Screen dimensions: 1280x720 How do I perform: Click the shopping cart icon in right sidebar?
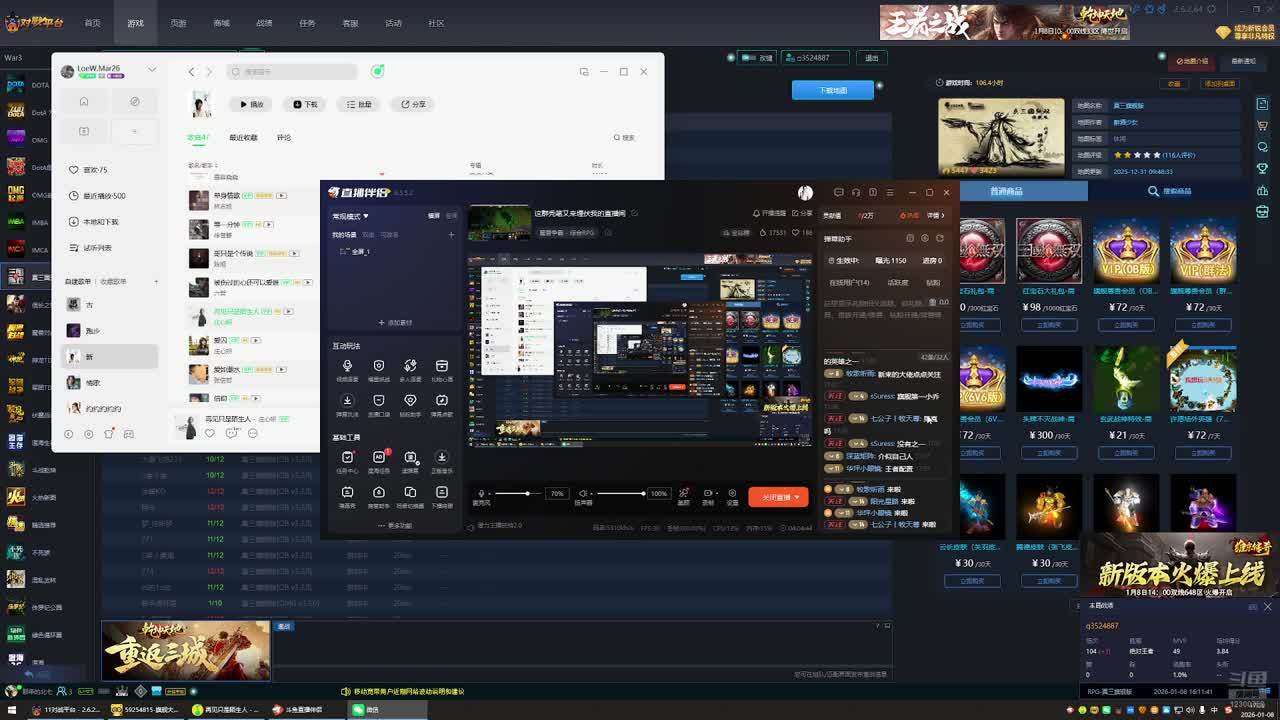tap(1263, 124)
